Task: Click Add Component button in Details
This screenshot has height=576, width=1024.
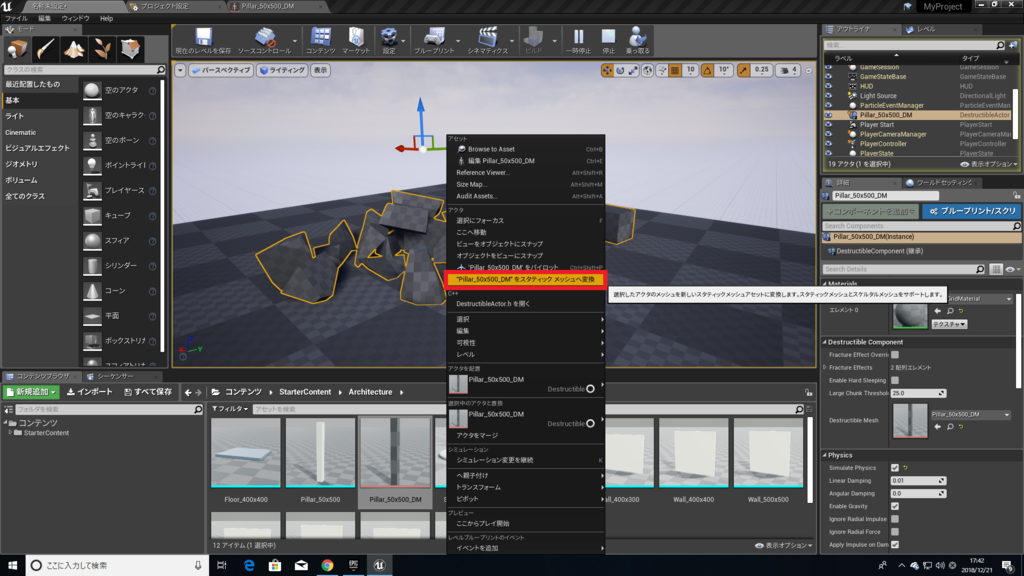Action: [x=871, y=211]
